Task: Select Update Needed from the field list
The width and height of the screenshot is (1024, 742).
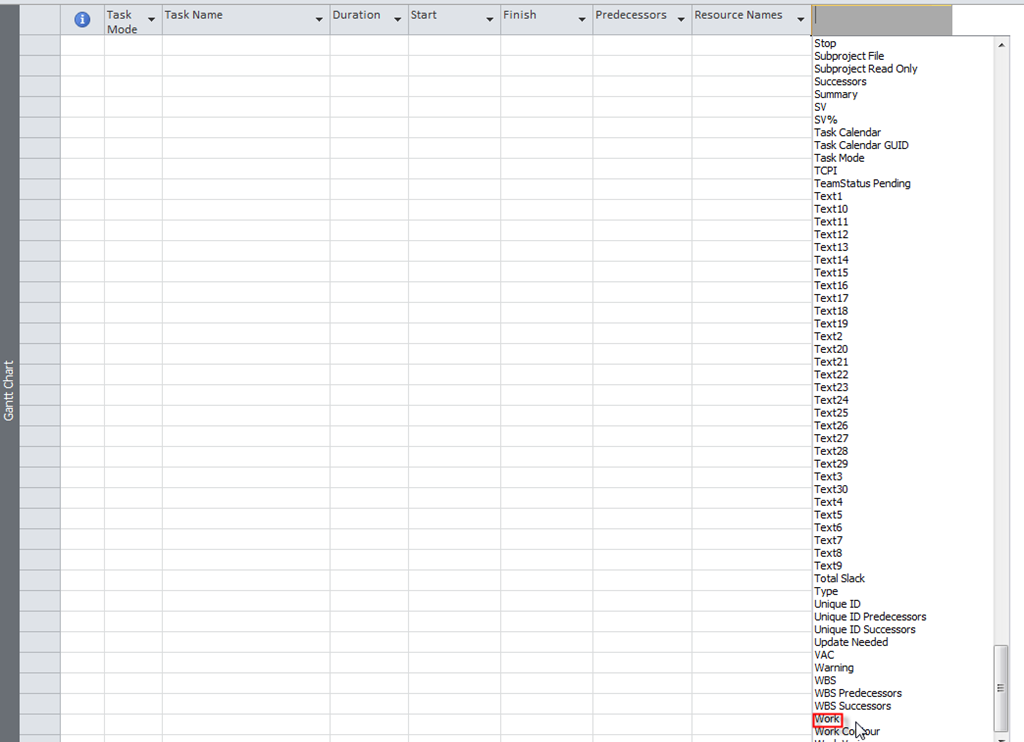Action: pos(850,642)
